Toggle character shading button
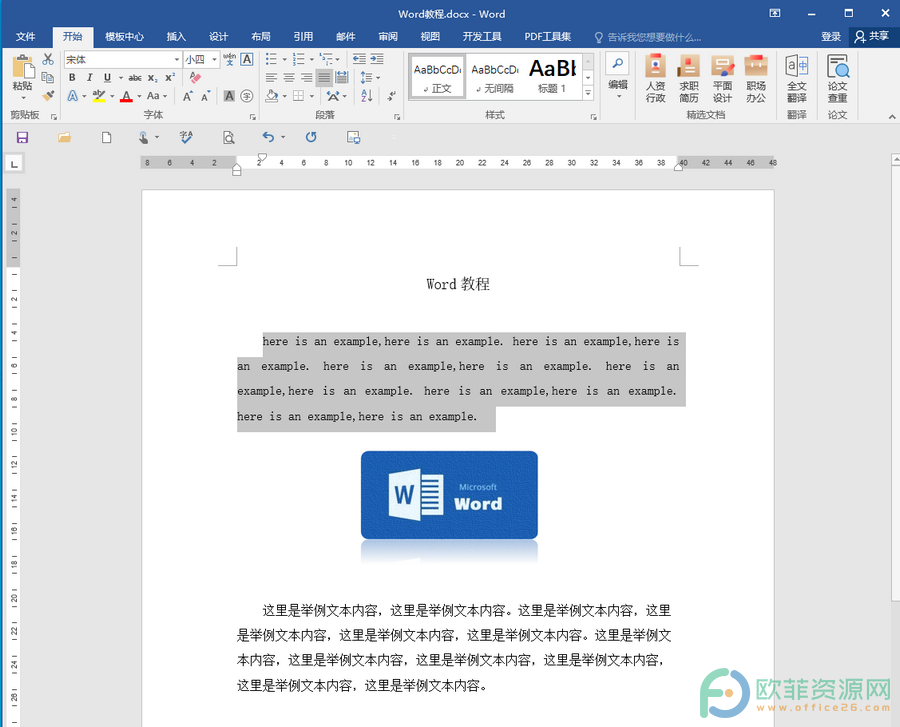Image resolution: width=900 pixels, height=727 pixels. click(229, 96)
